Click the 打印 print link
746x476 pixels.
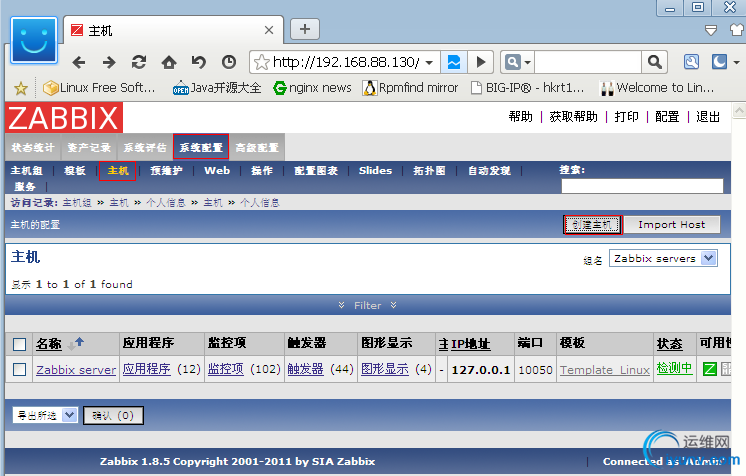626,117
